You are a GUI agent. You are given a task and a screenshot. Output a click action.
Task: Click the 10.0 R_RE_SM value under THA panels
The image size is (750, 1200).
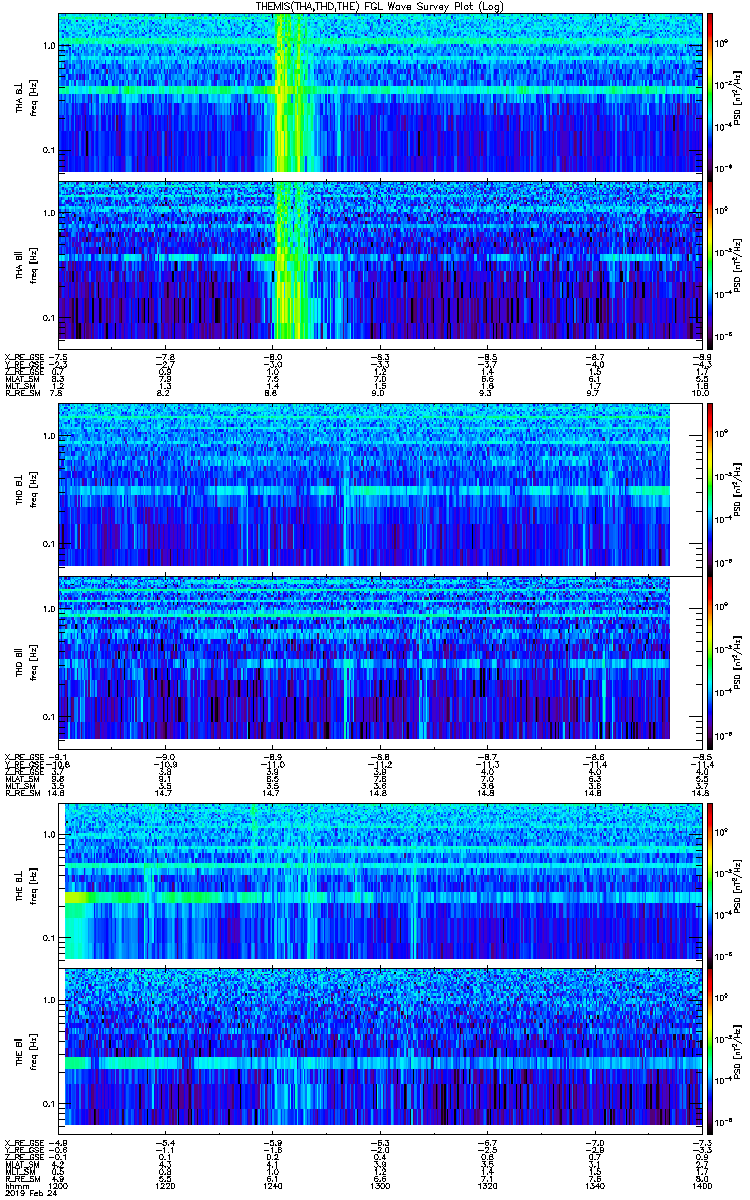701,395
